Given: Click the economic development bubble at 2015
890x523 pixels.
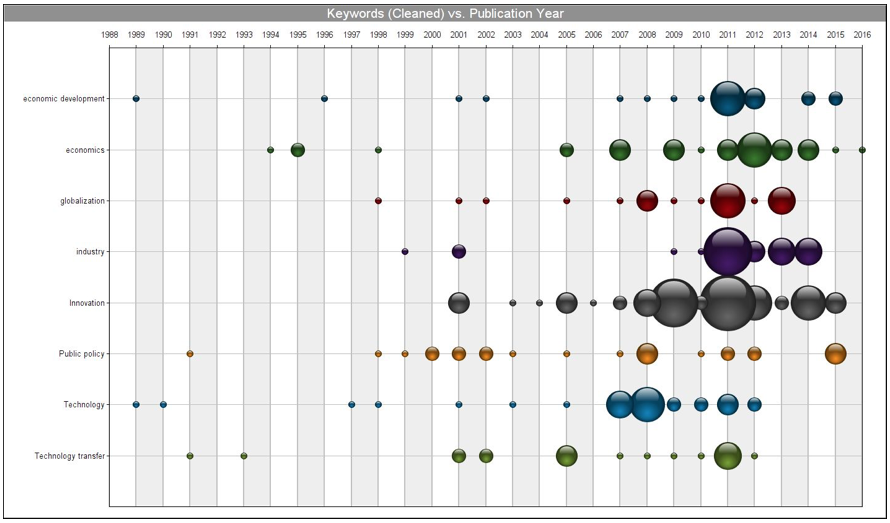Looking at the screenshot, I should click(836, 98).
